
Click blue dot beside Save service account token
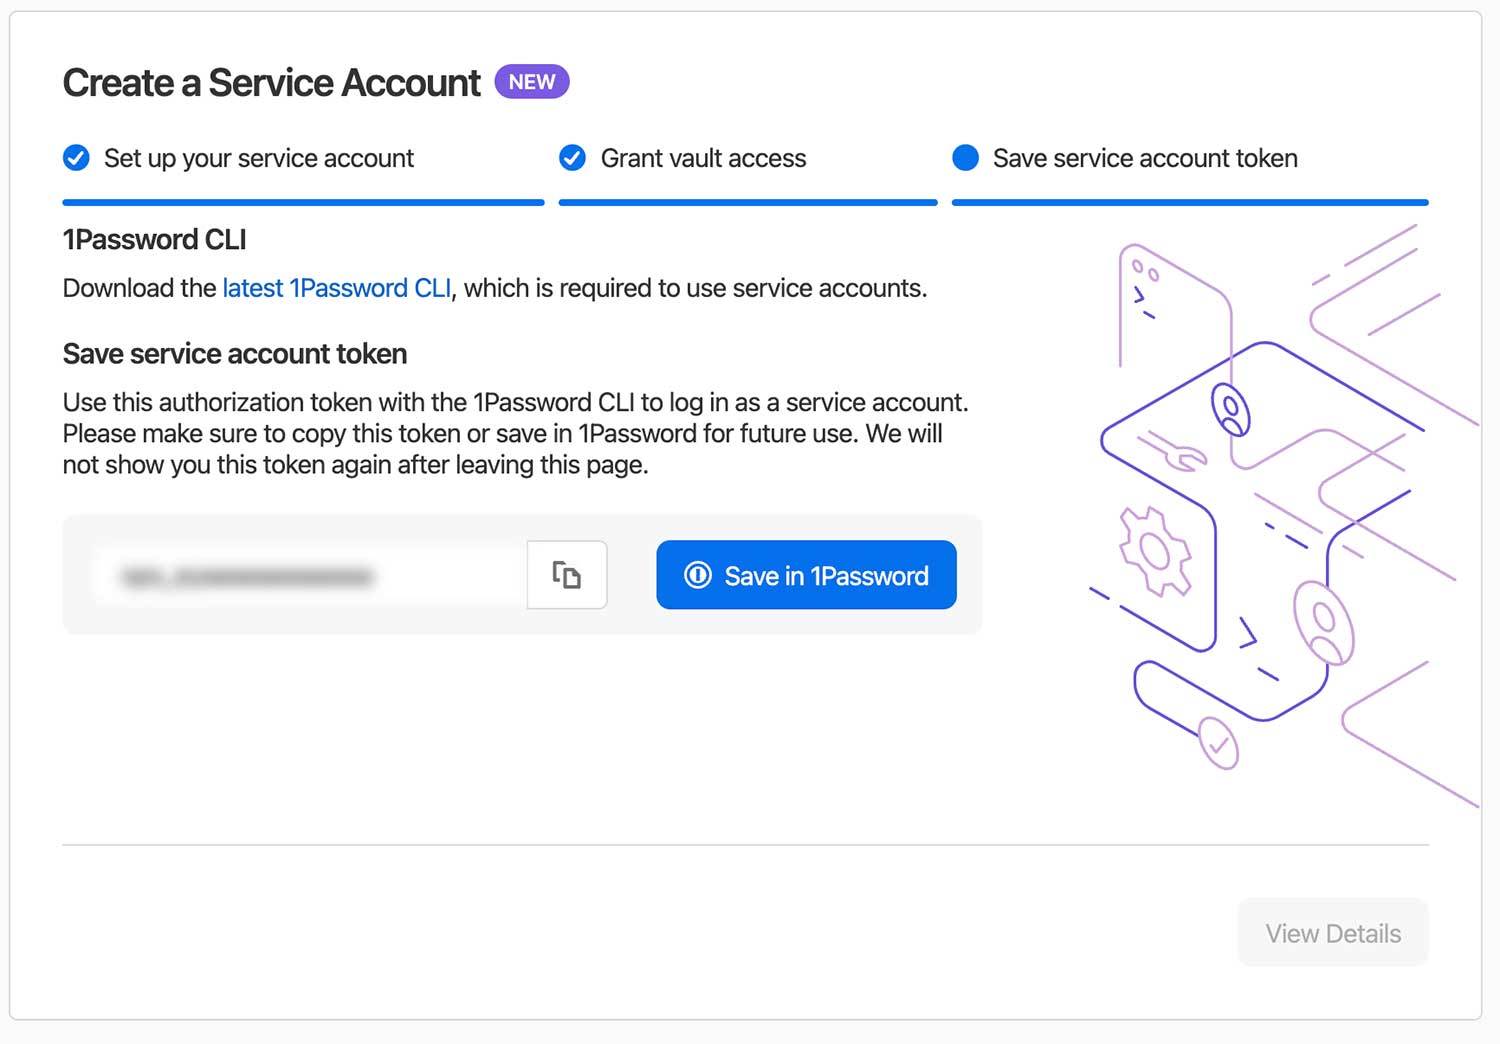(x=965, y=158)
